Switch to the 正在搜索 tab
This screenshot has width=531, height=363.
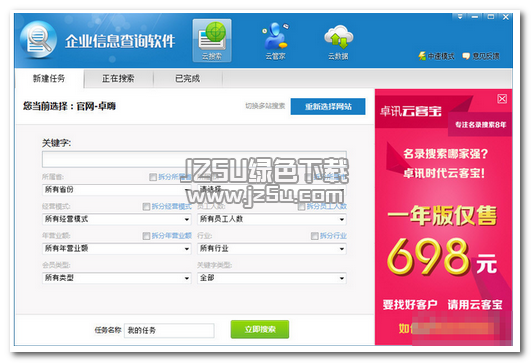[118, 79]
